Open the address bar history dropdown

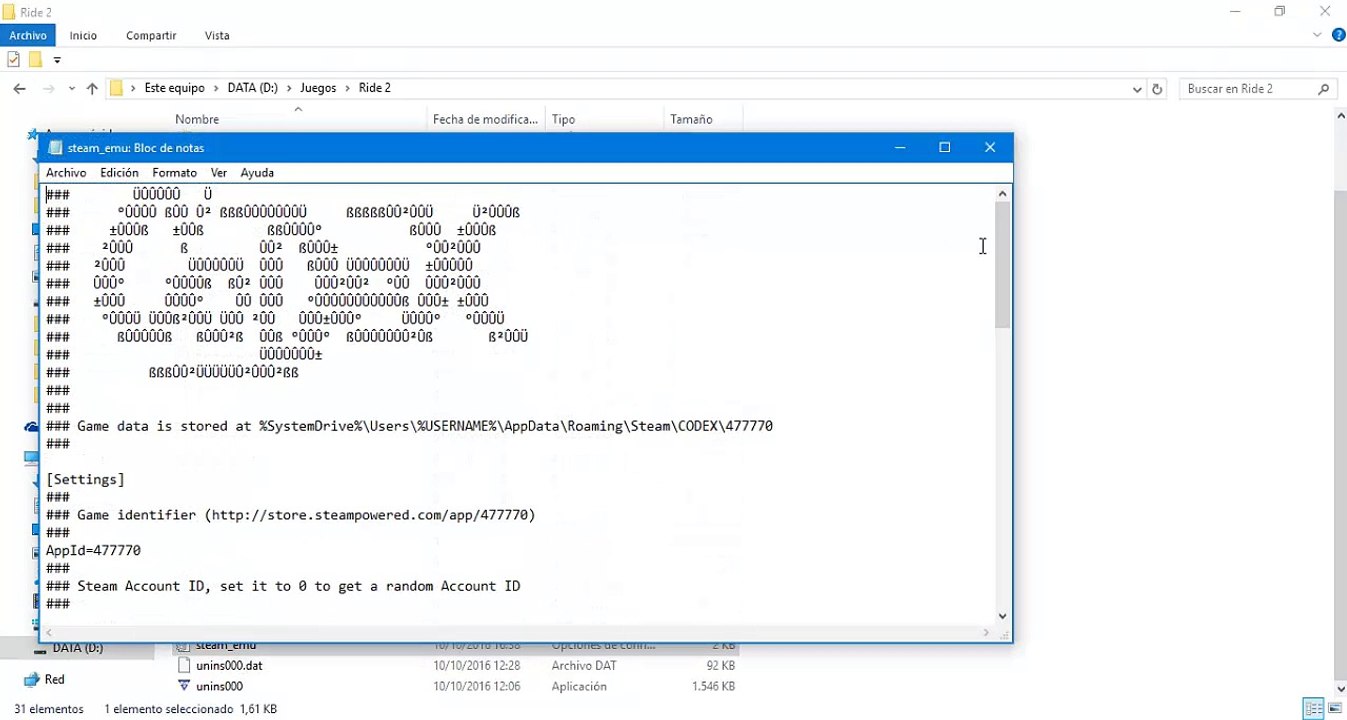click(x=1137, y=89)
